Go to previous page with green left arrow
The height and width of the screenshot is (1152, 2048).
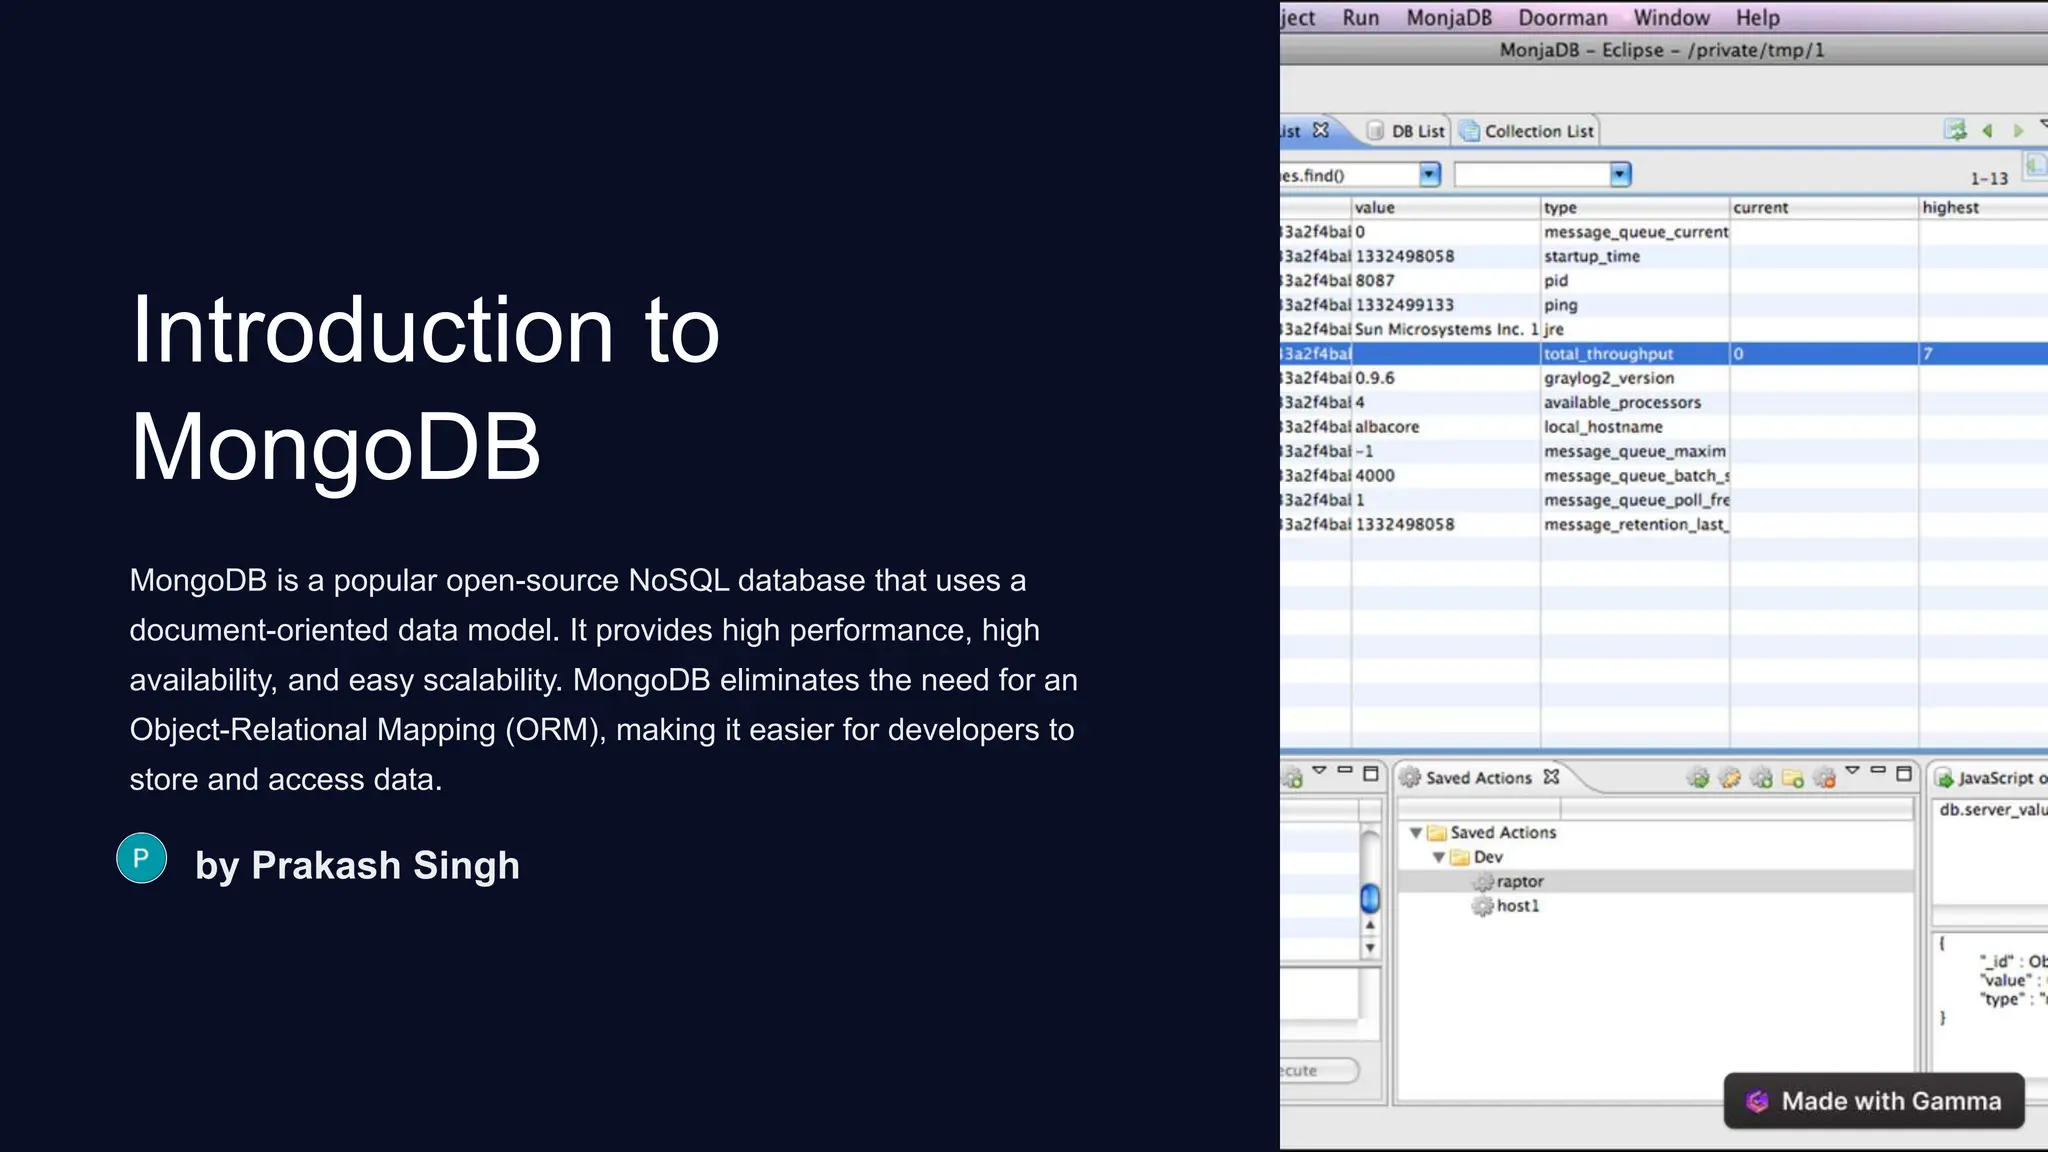click(1988, 131)
